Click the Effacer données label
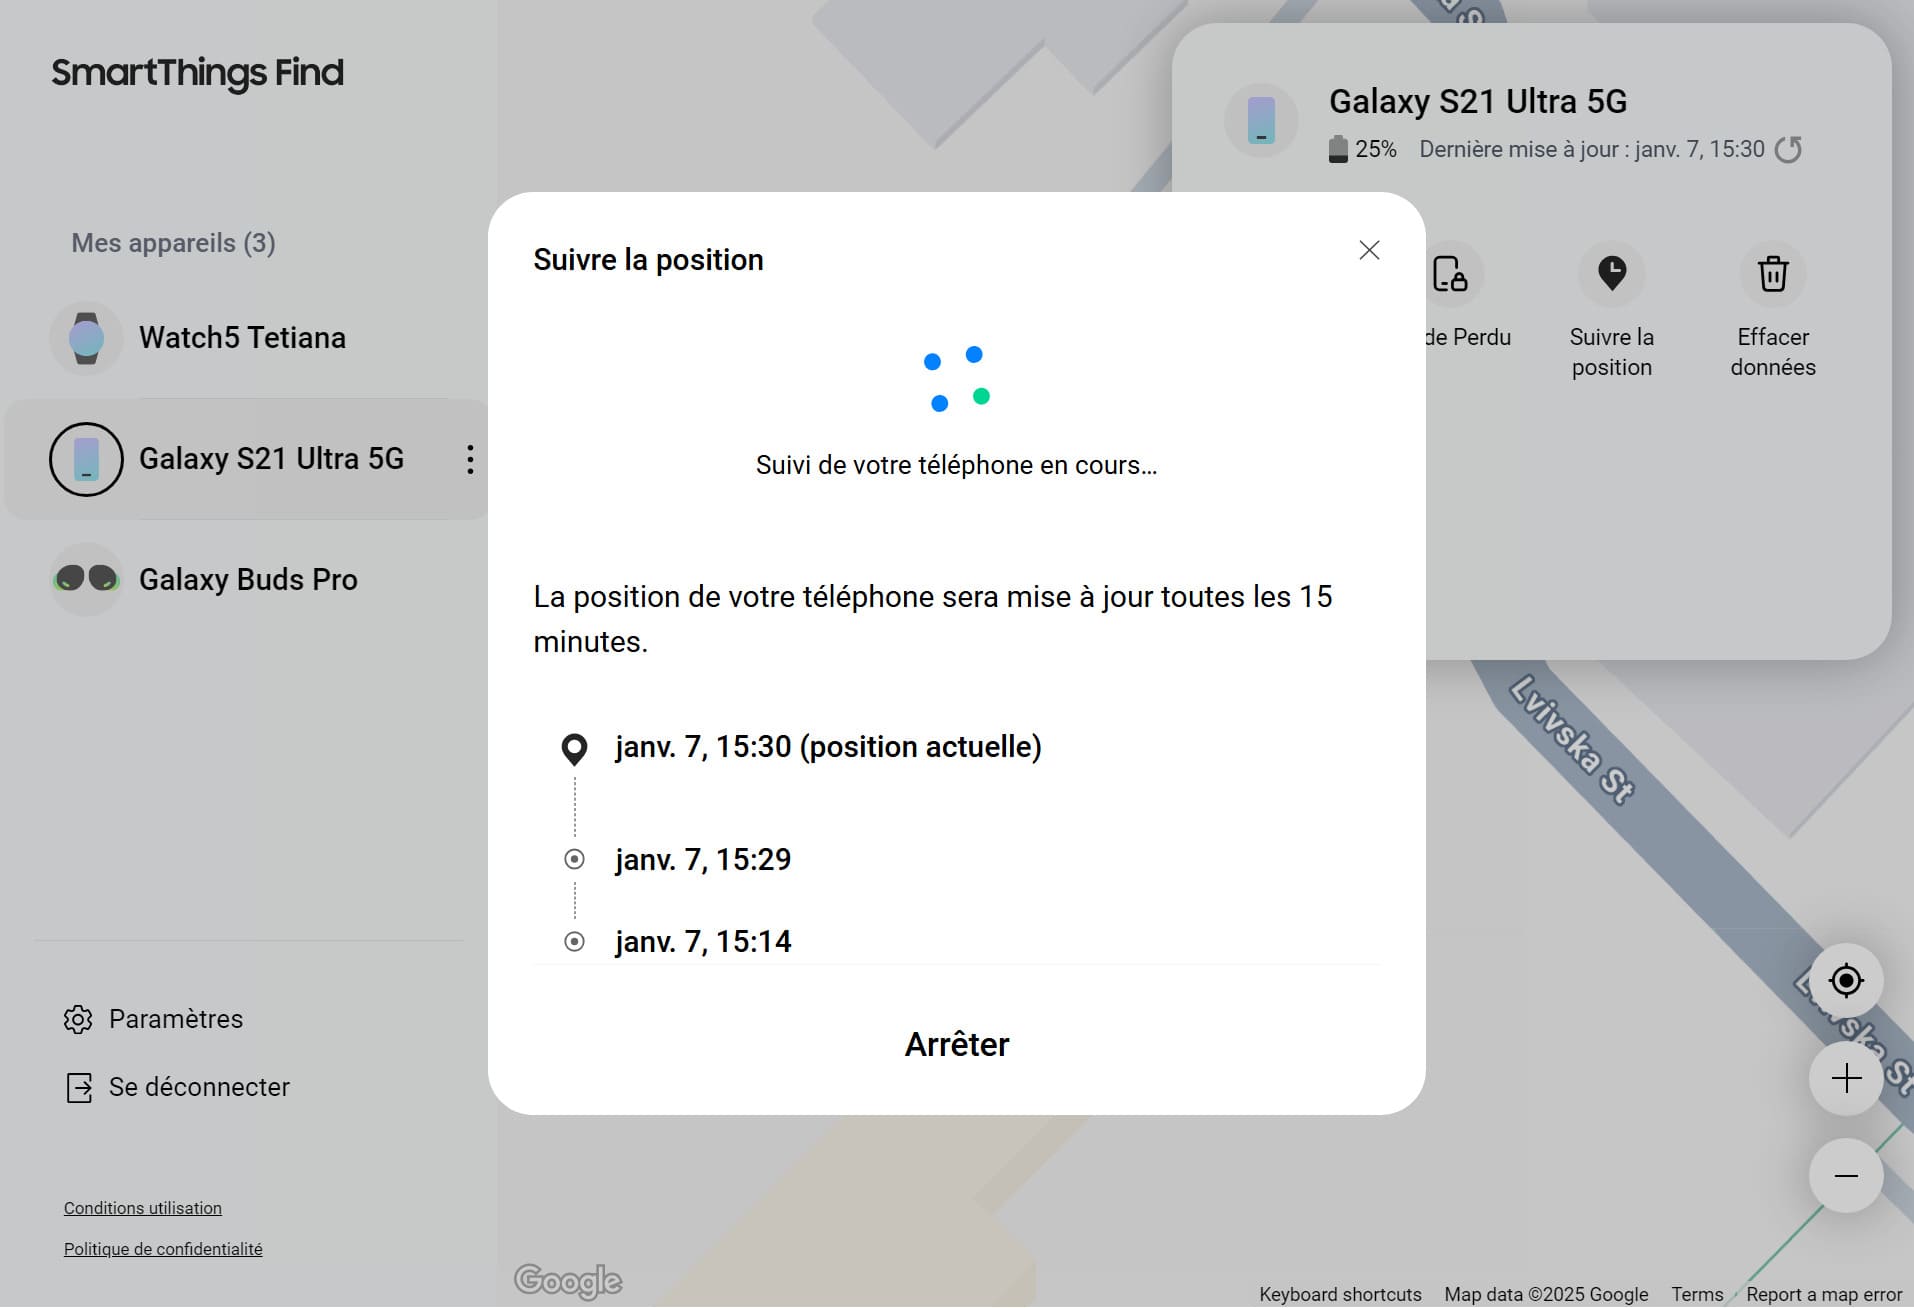The image size is (1914, 1308). tap(1773, 352)
